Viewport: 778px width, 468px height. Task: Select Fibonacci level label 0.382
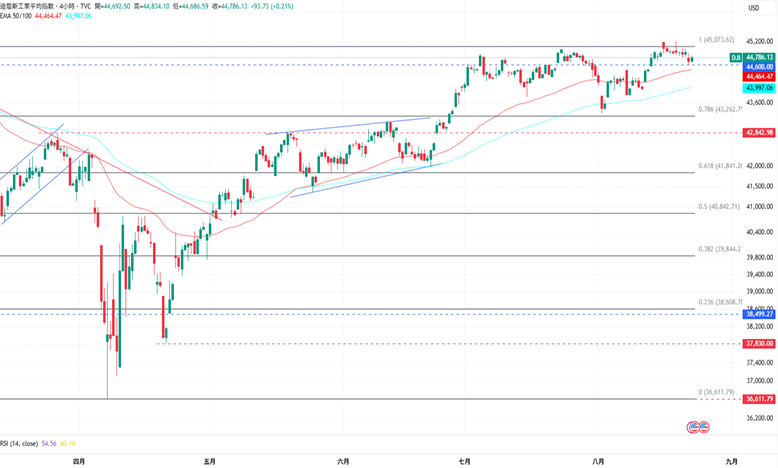720,249
